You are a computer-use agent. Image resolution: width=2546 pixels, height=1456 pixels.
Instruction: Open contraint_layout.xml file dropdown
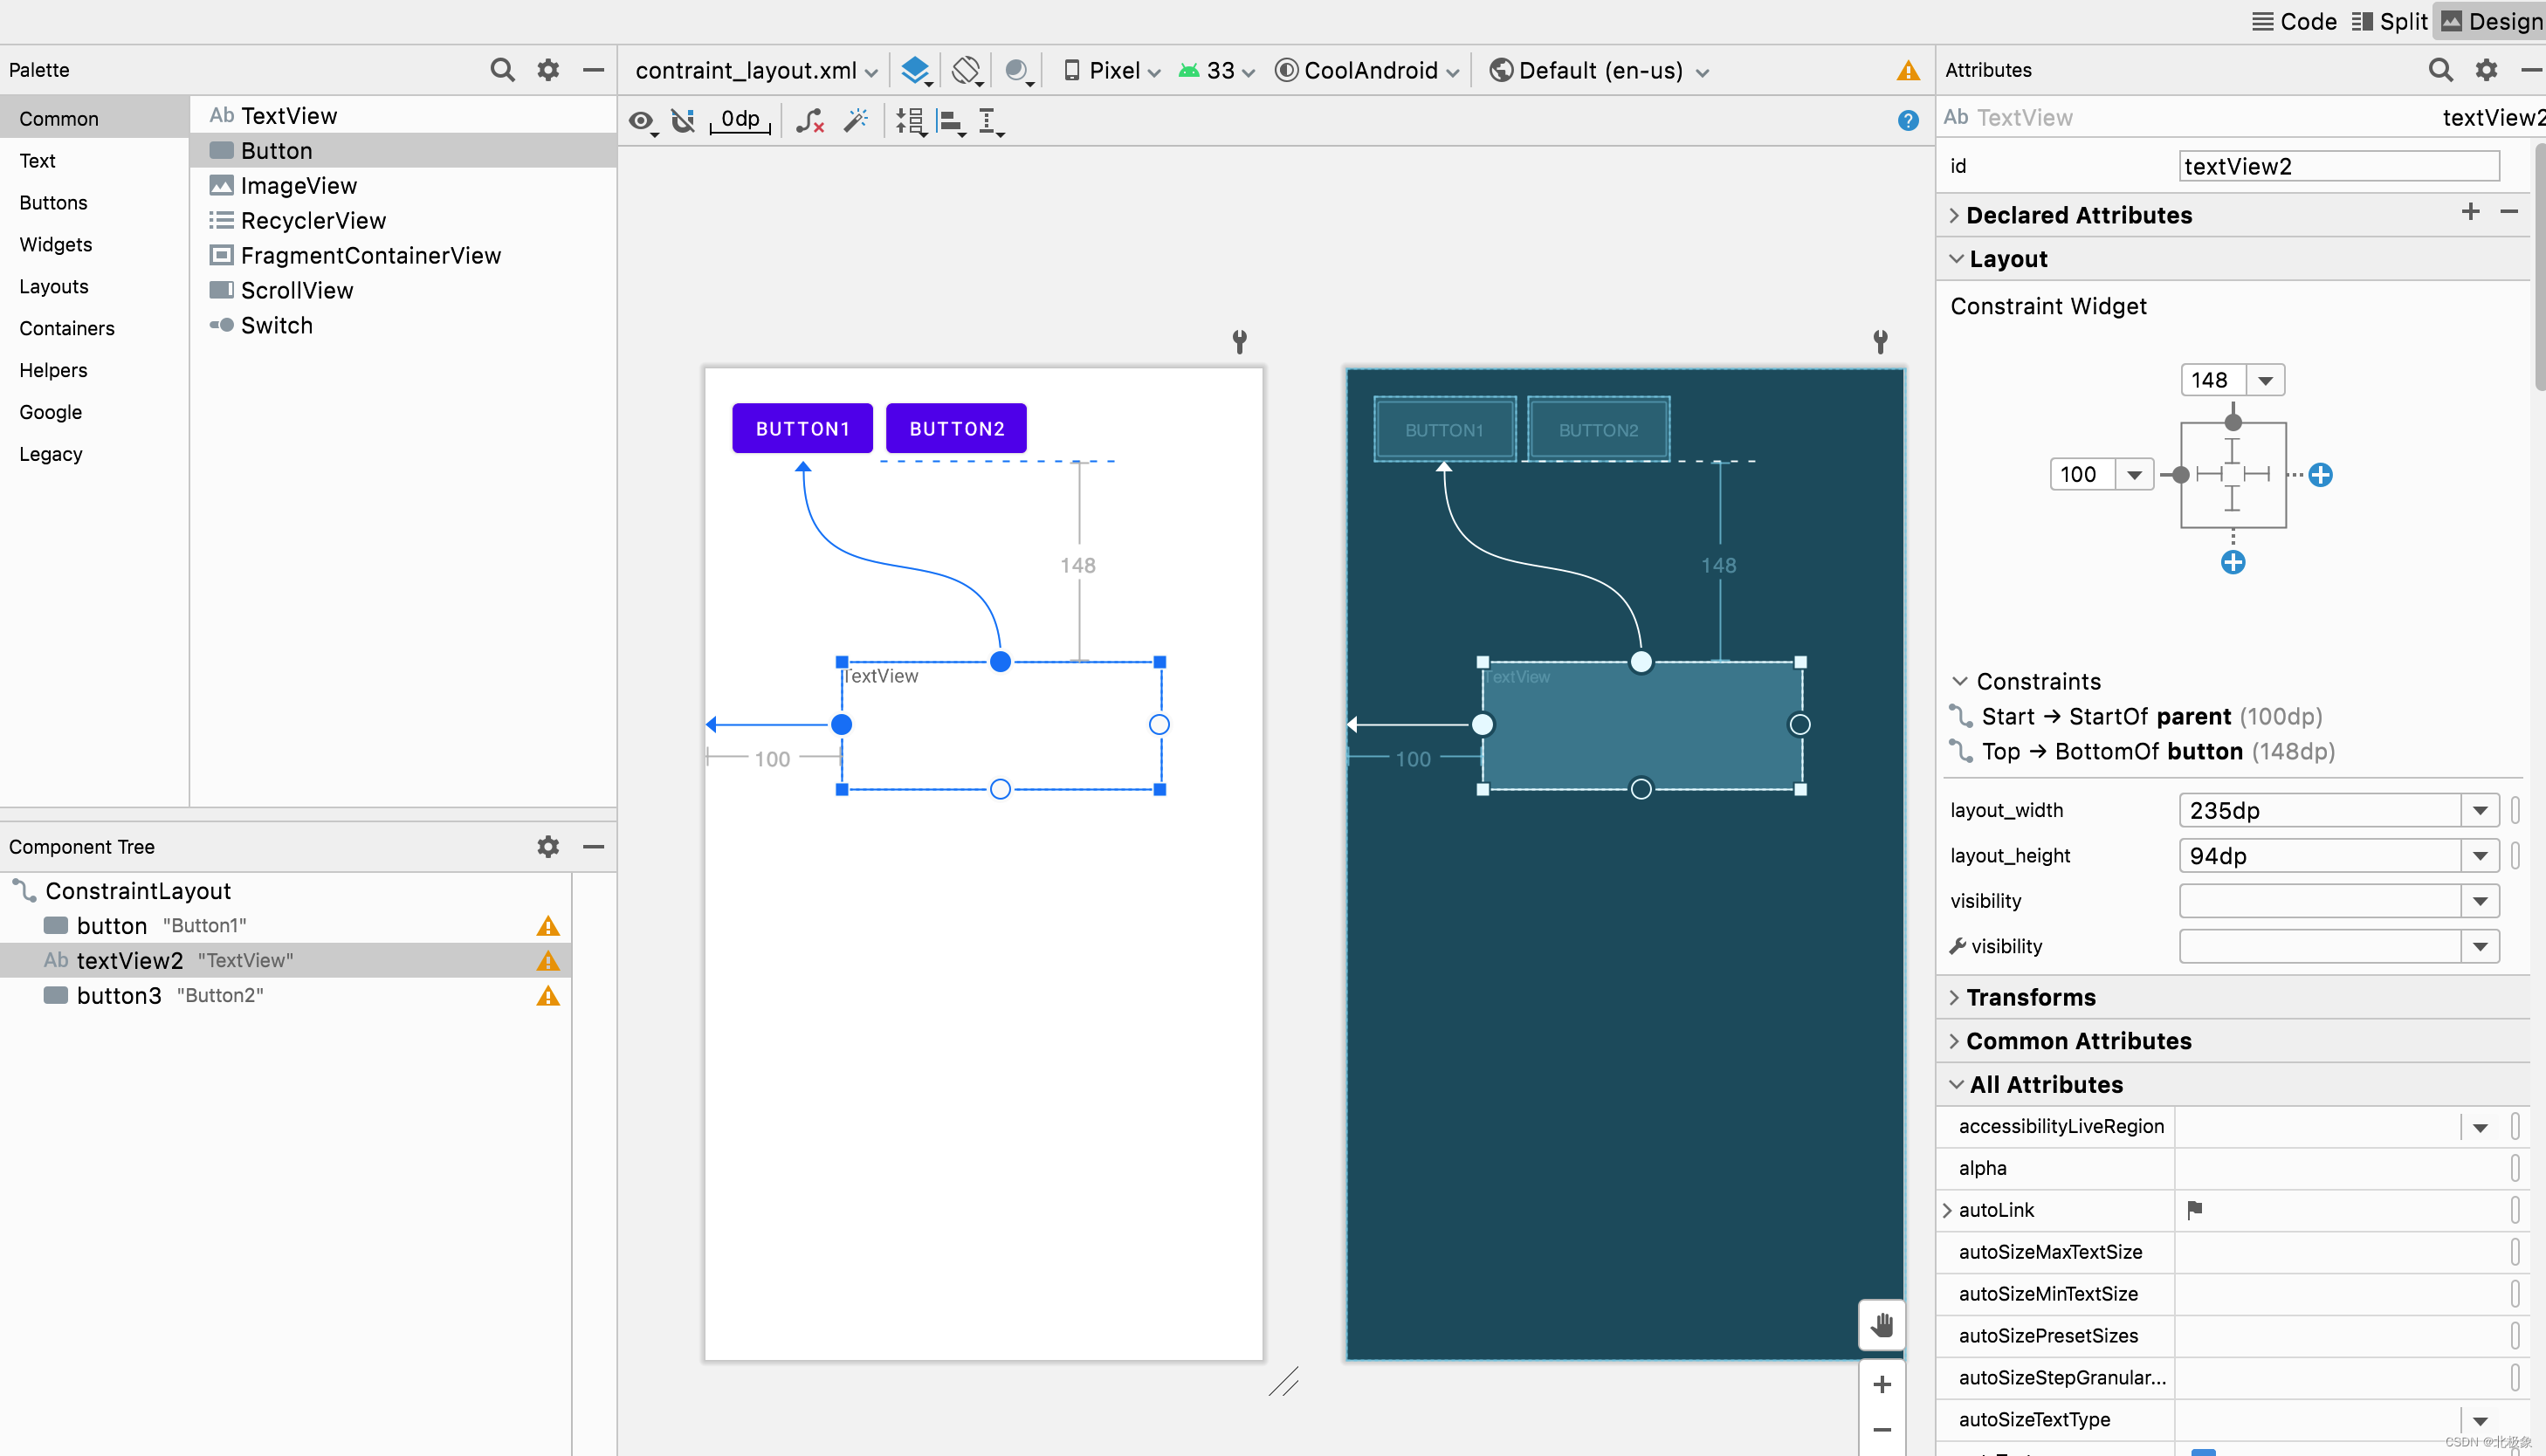pos(756,71)
